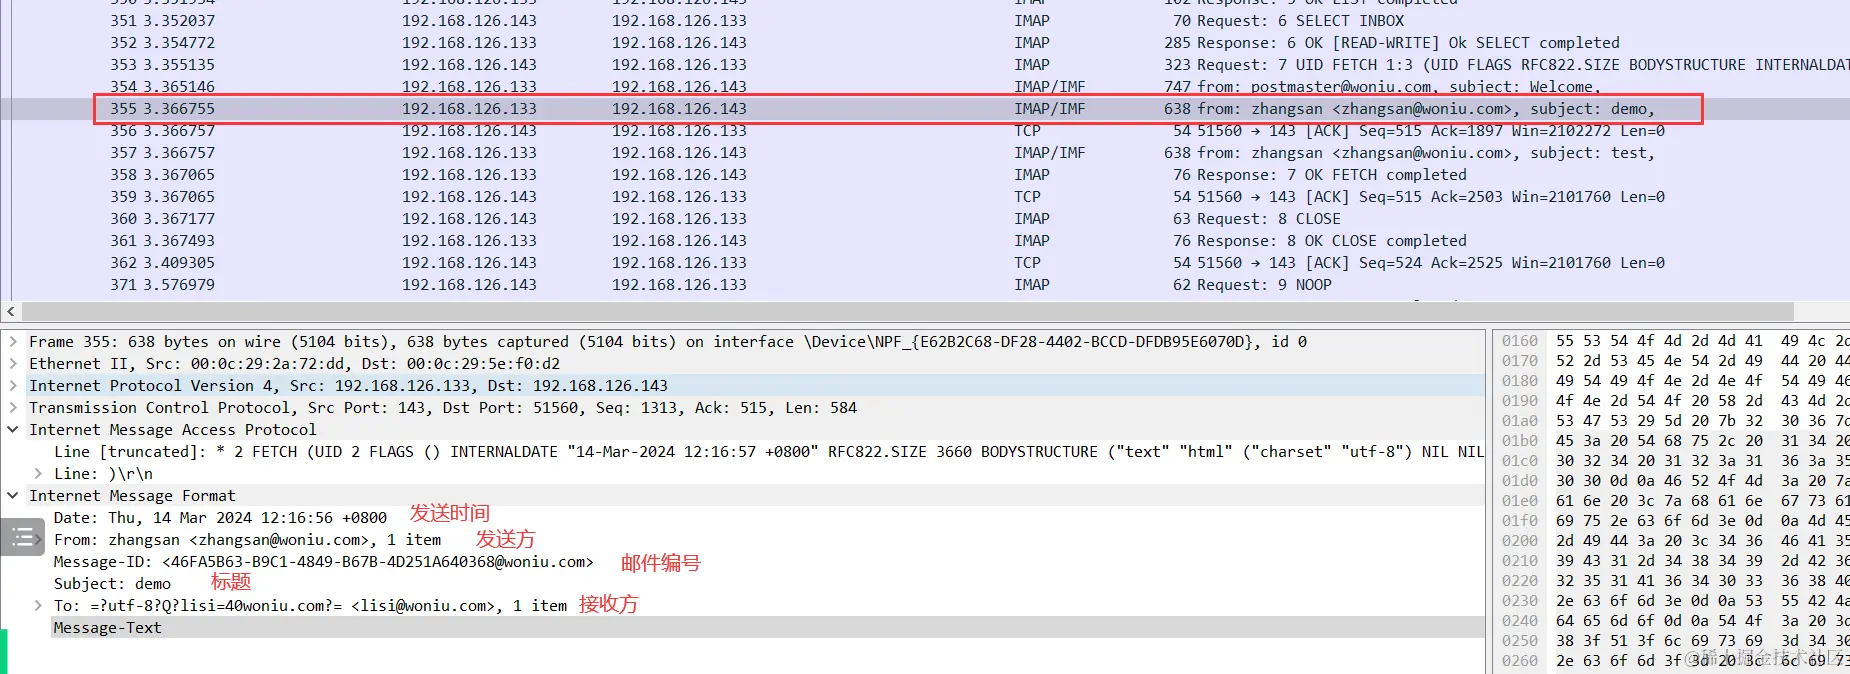Click hex dump row at offset 0240

[1675, 621]
